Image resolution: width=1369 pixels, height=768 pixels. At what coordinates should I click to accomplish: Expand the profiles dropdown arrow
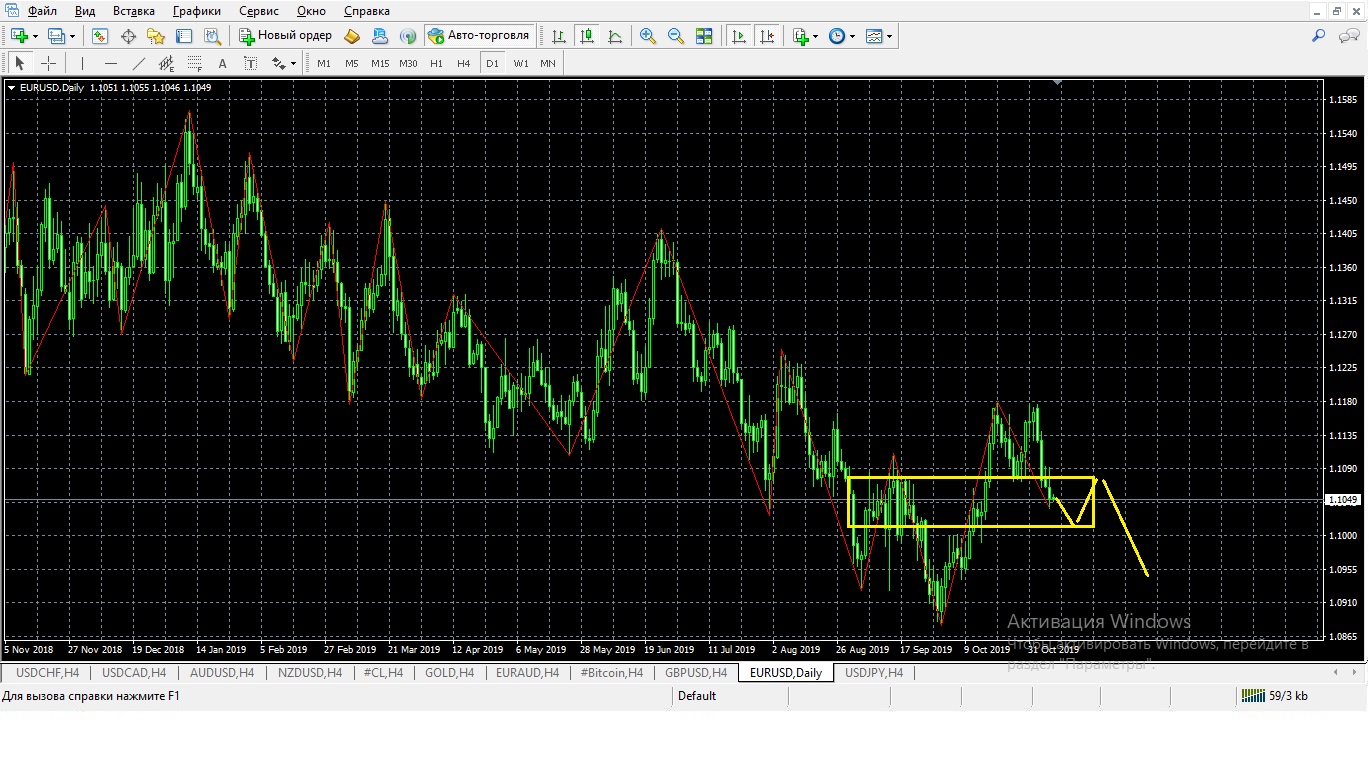click(x=72, y=37)
